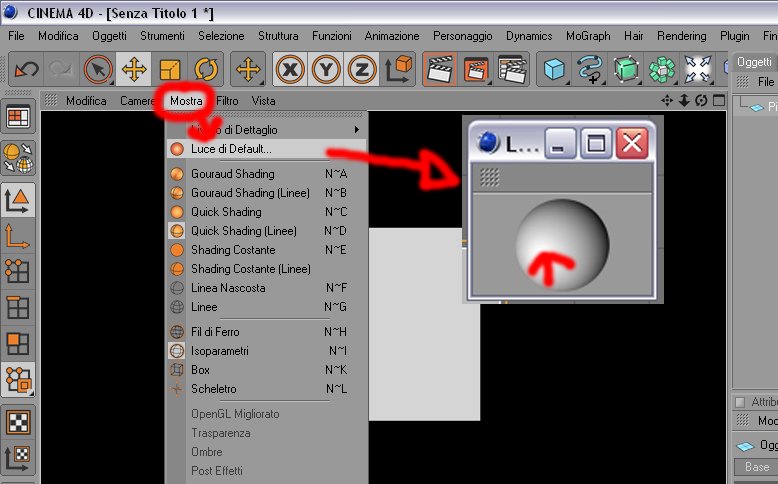
Task: Click the Undo arrow icon
Action: pos(26,69)
